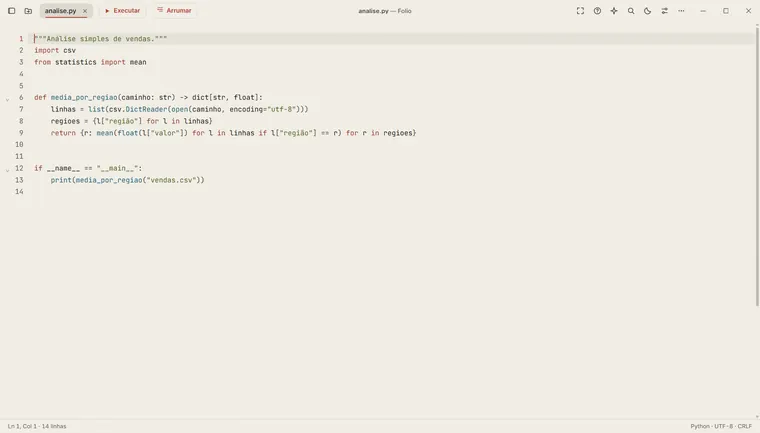Viewport: 760px width, 433px height.
Task: Click the 'return' keyword on line 9
Action: (63, 133)
